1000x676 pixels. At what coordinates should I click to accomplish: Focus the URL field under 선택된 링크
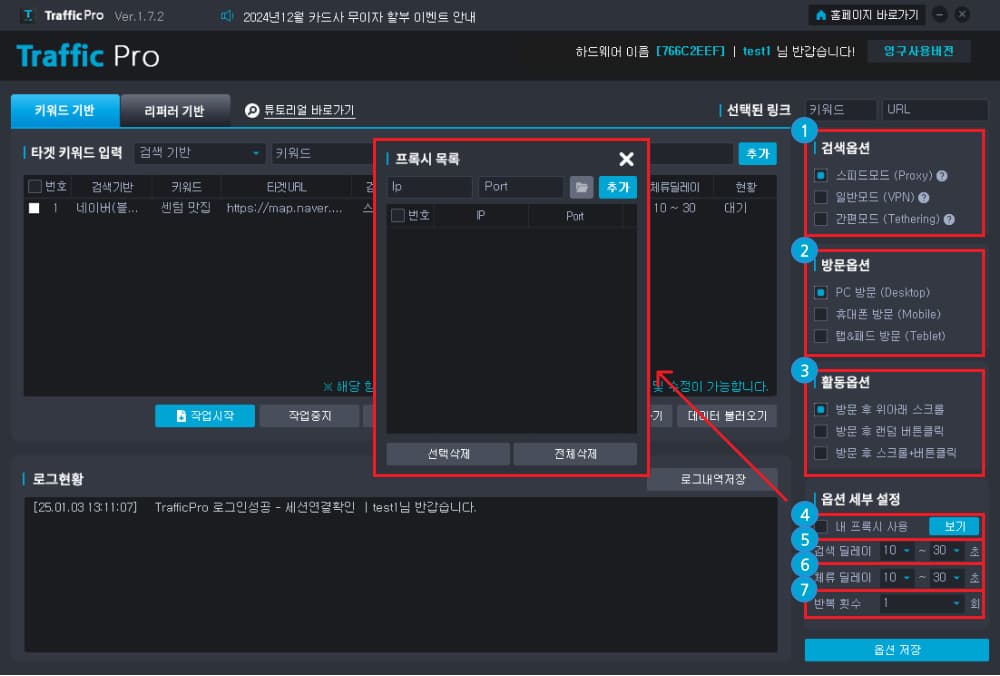tap(934, 110)
